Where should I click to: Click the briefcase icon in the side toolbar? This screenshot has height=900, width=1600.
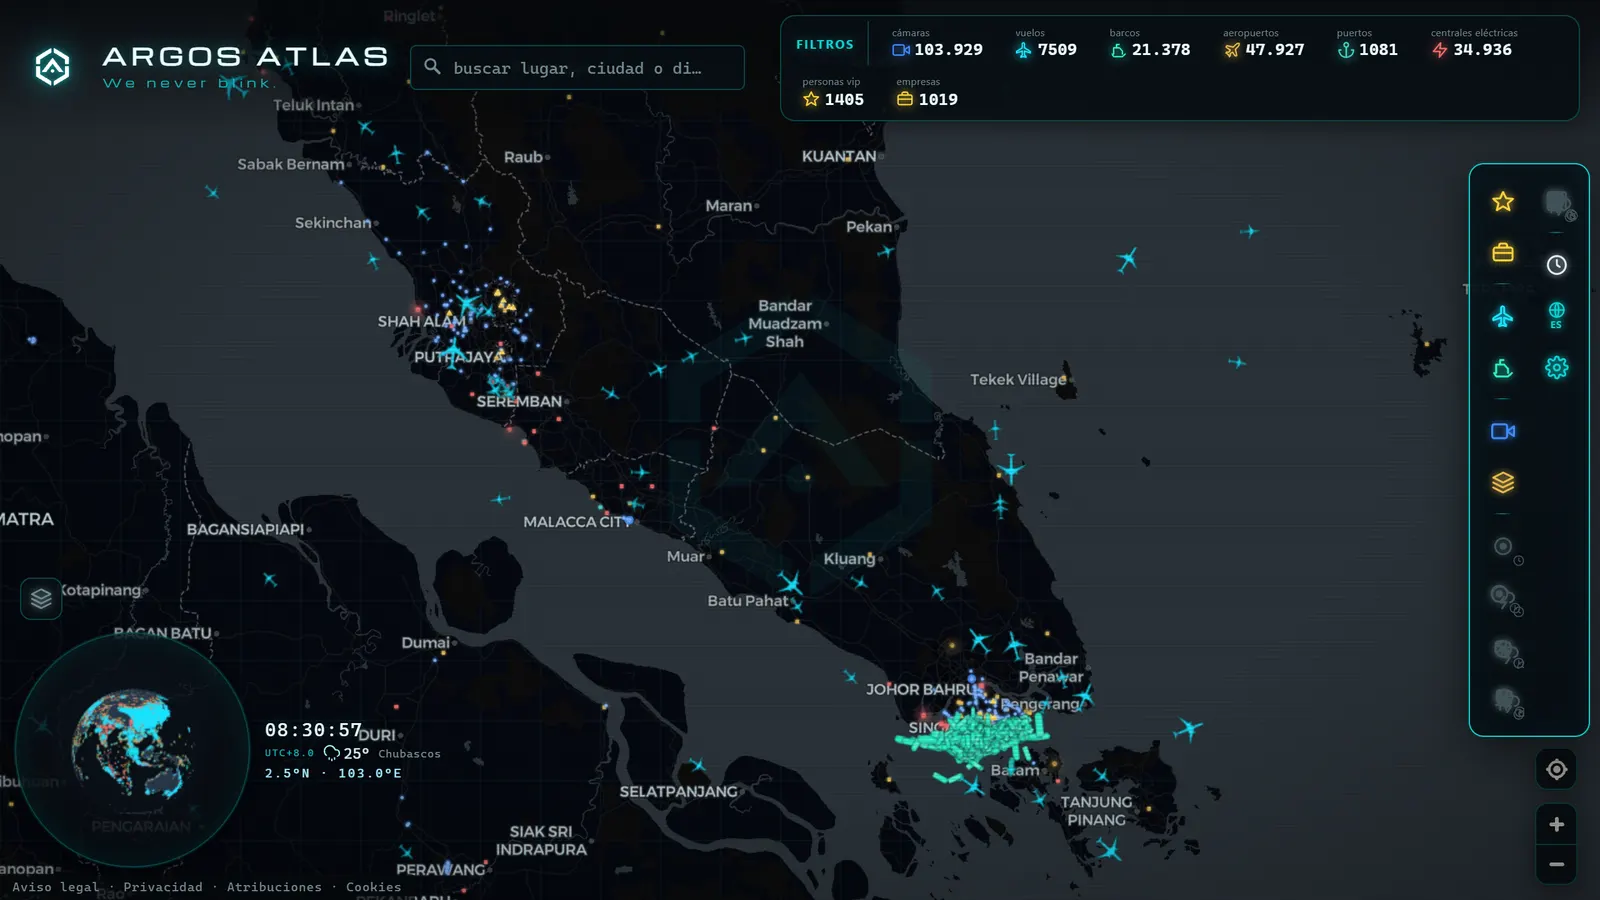[x=1503, y=252]
